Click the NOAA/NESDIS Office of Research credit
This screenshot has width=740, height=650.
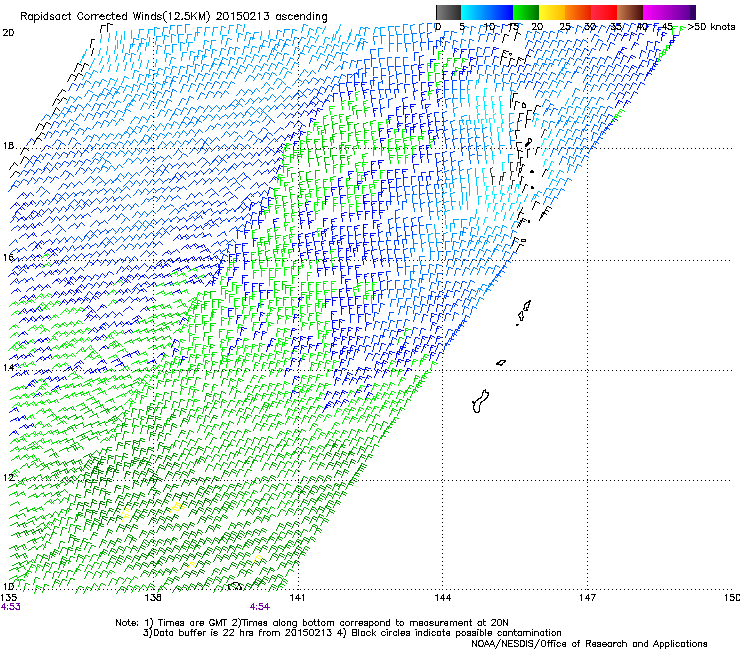coord(589,644)
